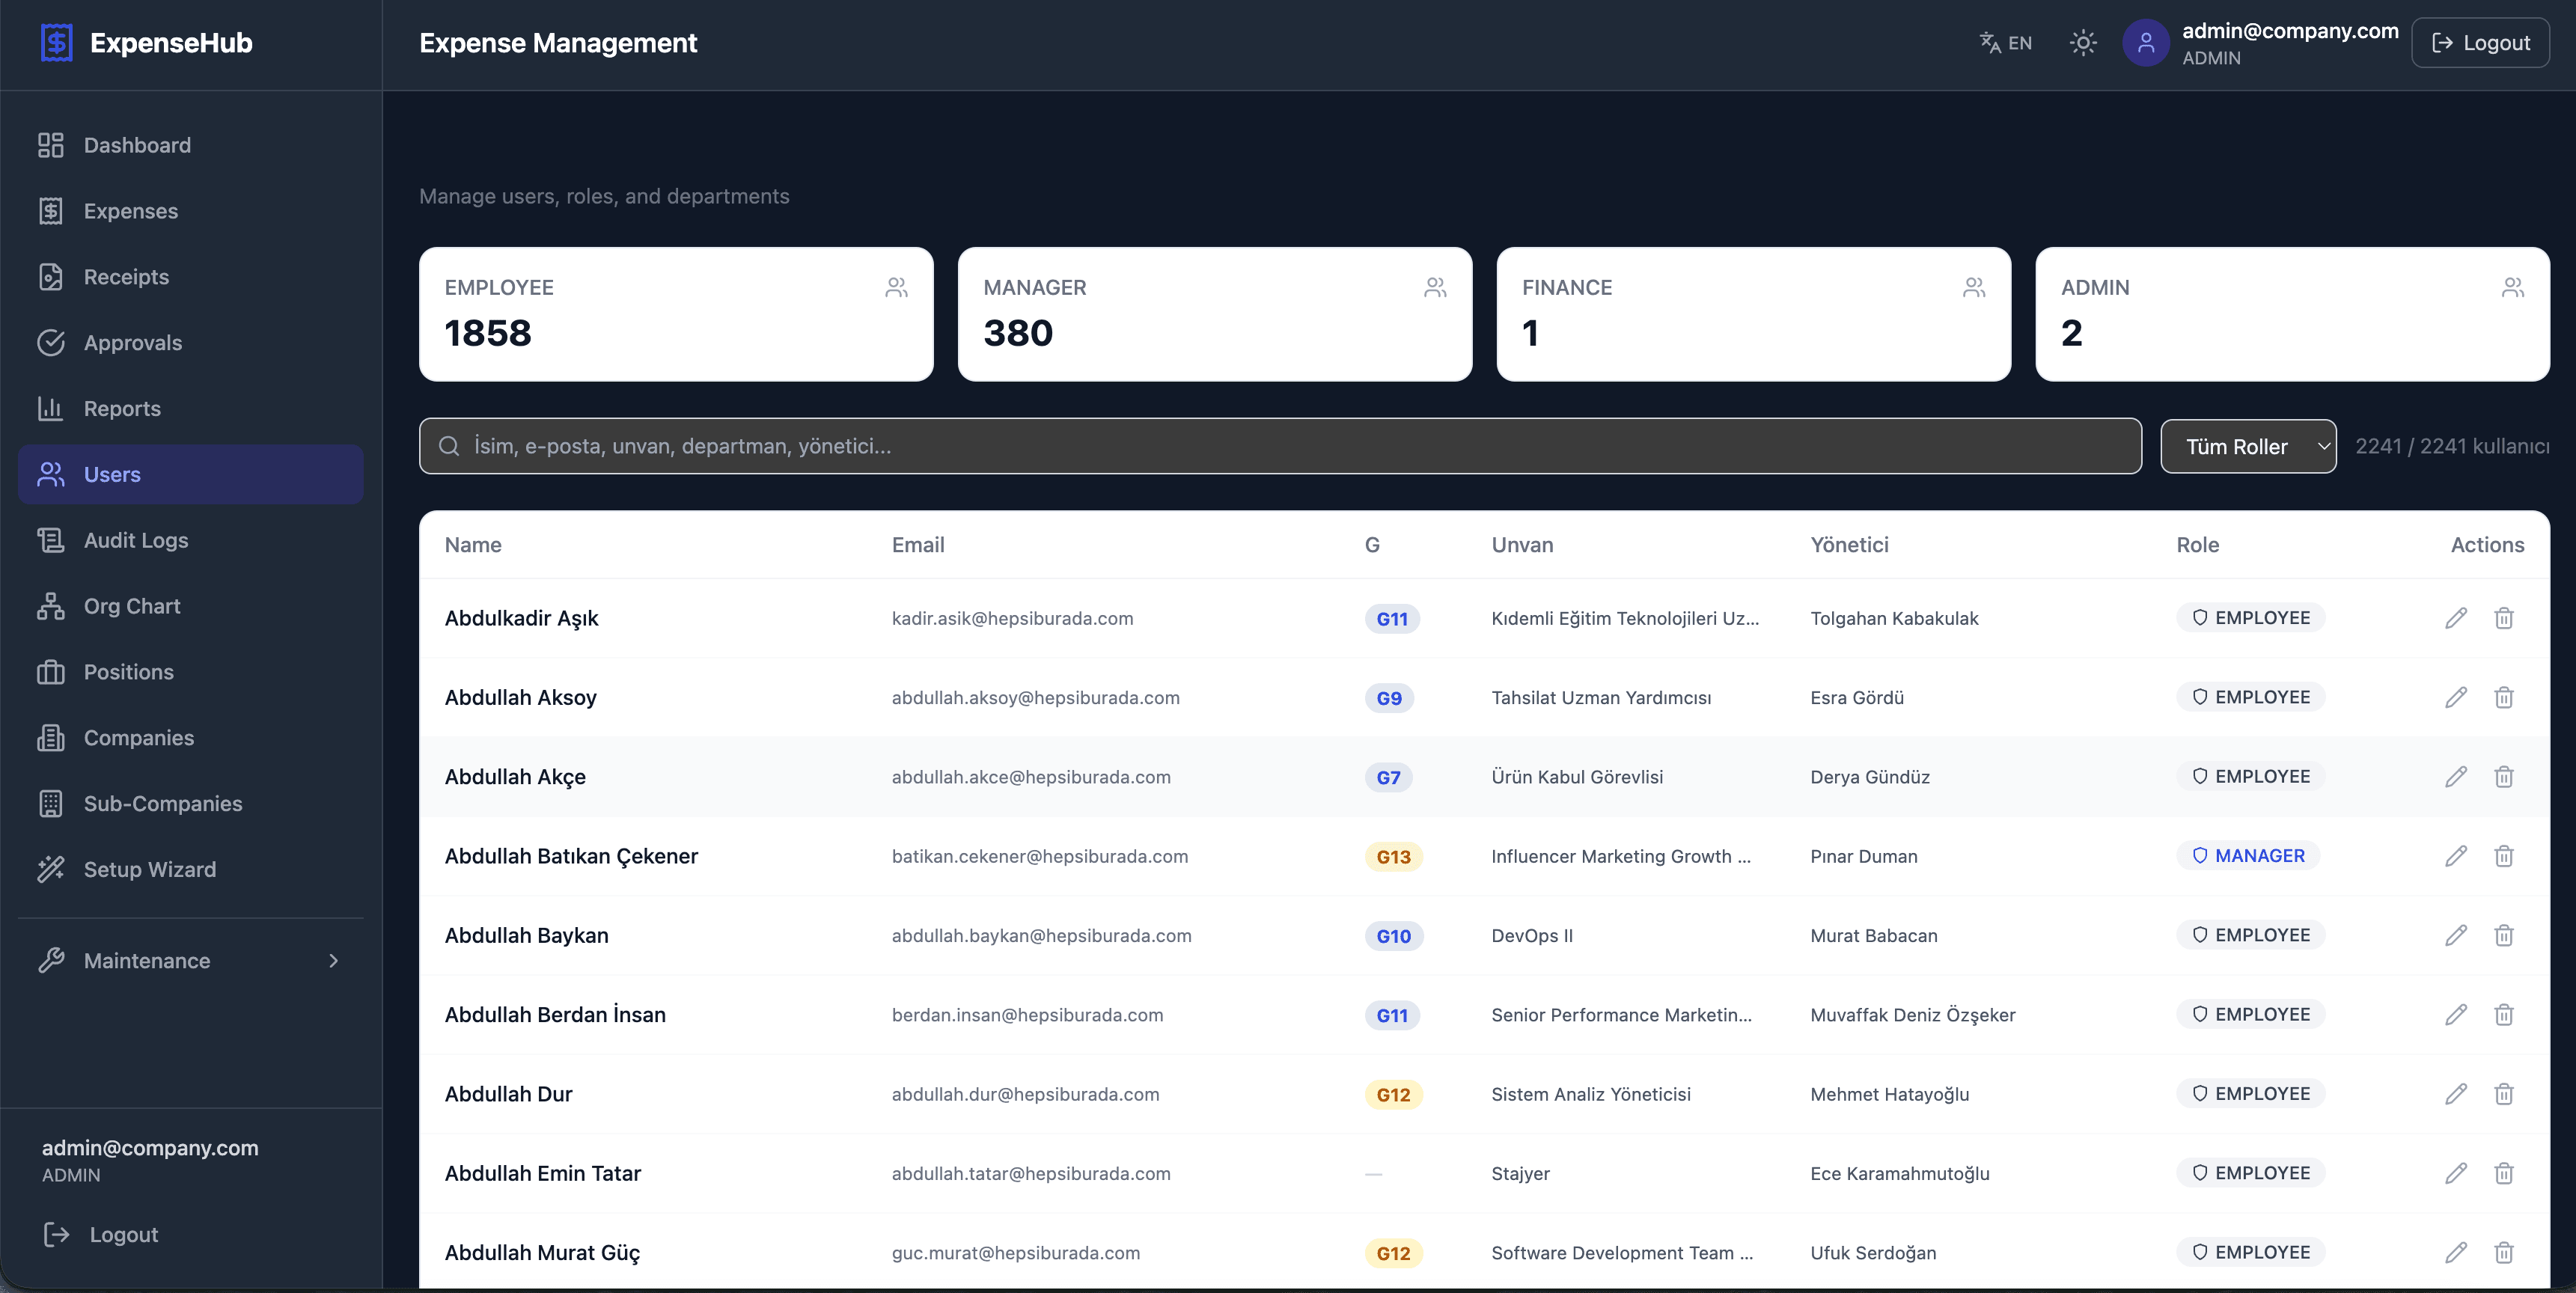This screenshot has height=1293, width=2576.
Task: Delete user Abdullah Baykan
Action: 2504,935
